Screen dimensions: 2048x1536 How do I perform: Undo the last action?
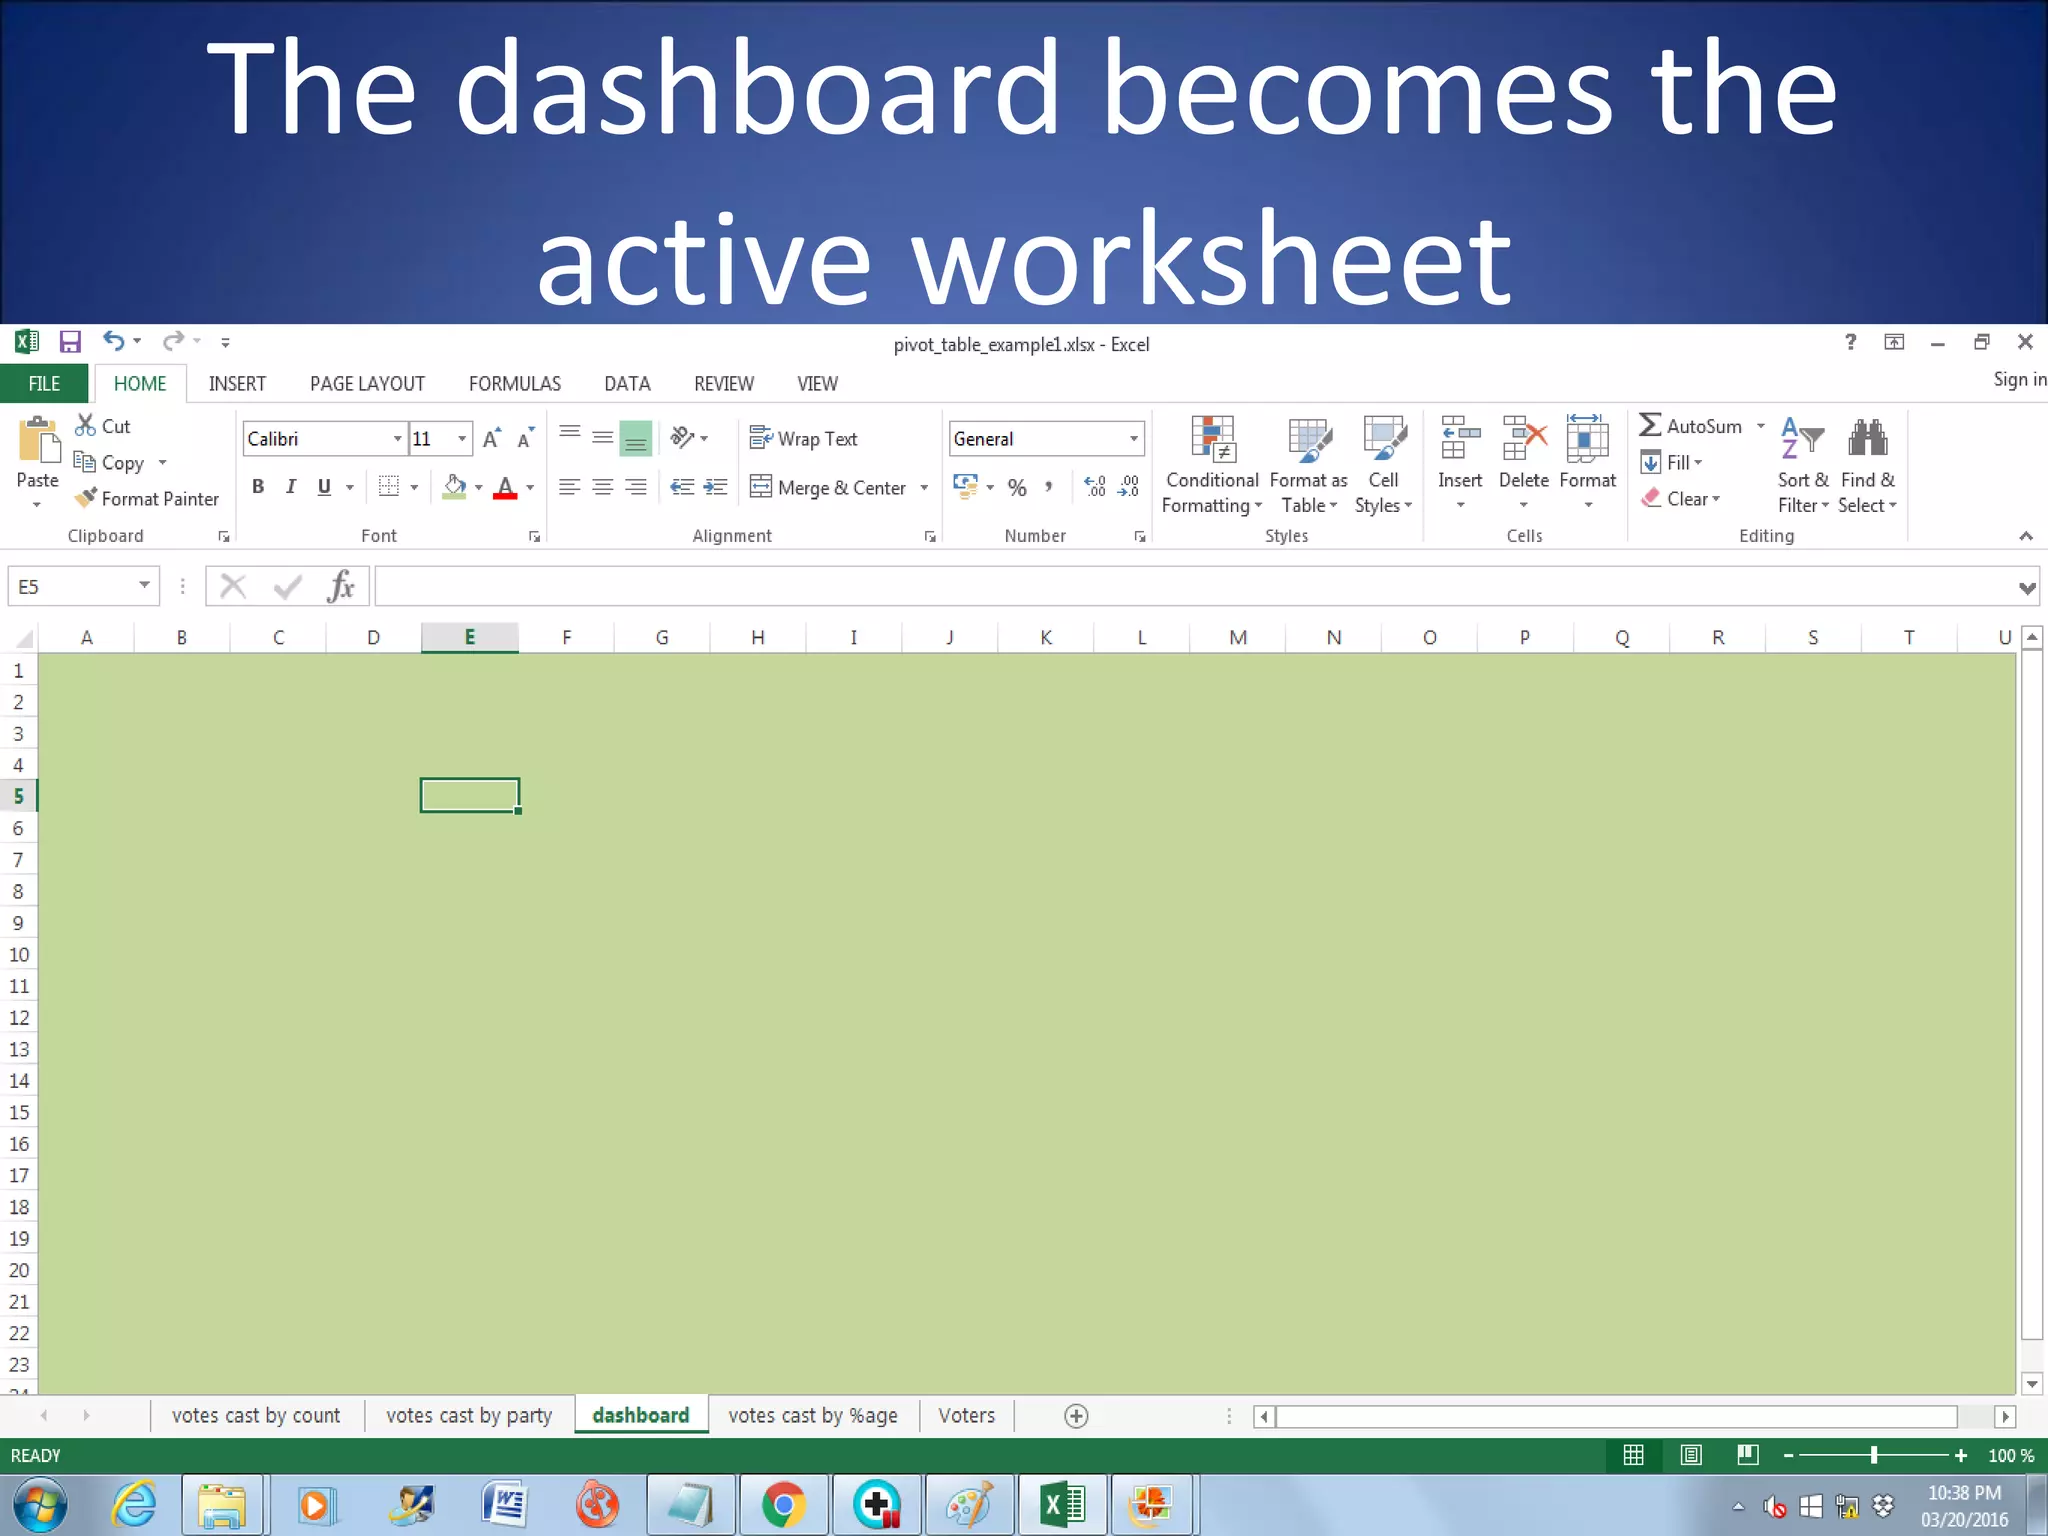[x=113, y=342]
